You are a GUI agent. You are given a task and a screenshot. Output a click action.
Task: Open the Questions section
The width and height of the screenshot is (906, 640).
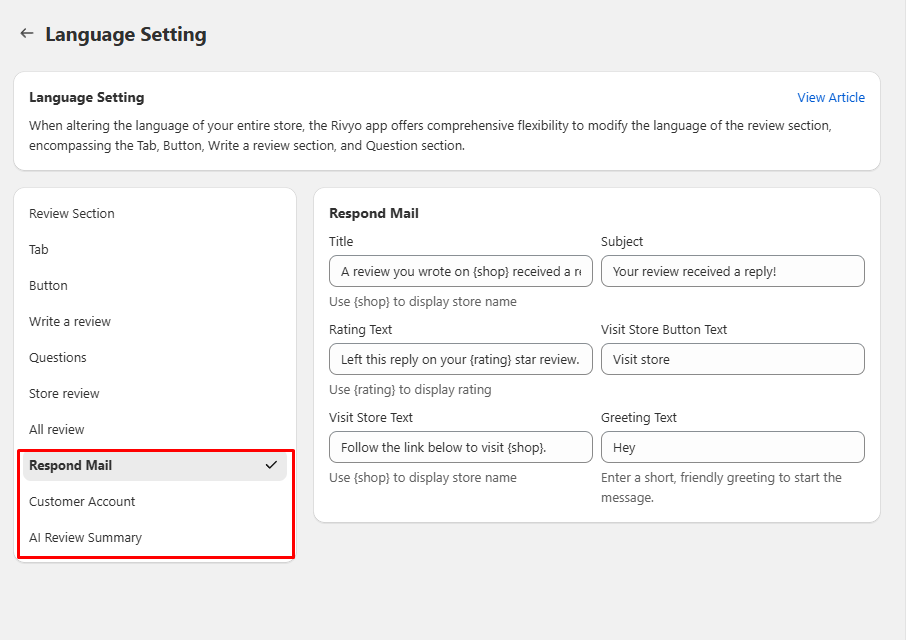[x=58, y=358]
